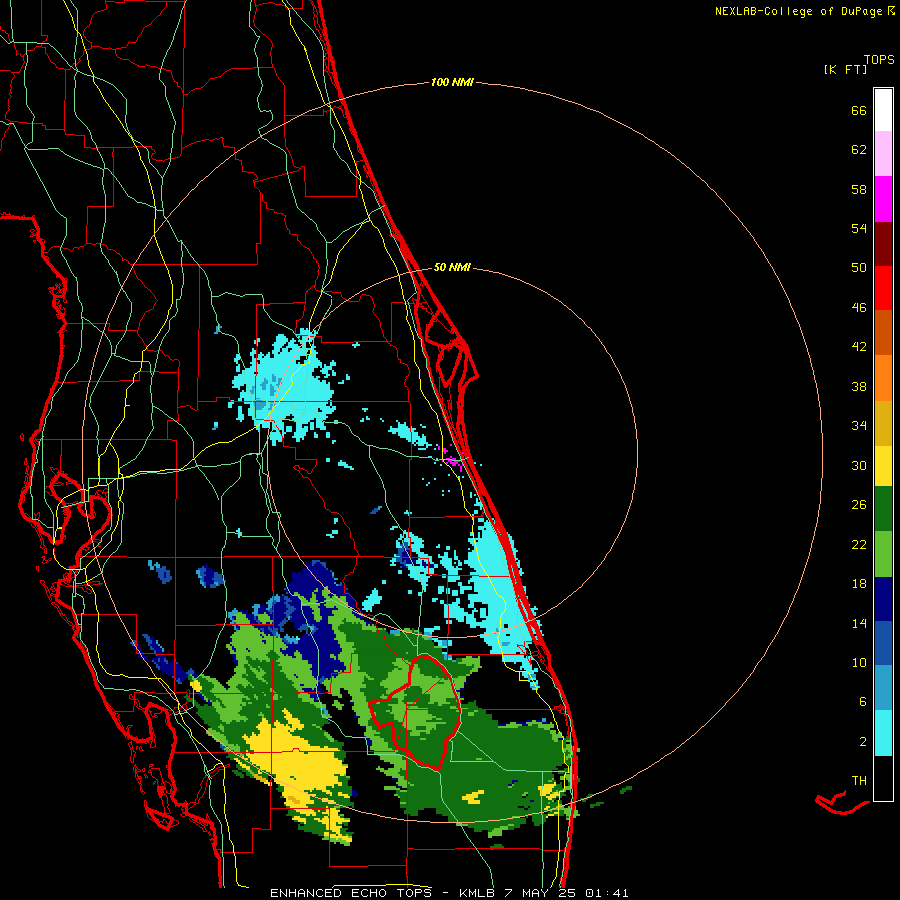
Task: Select the "38" legend value
Action: pos(859,387)
